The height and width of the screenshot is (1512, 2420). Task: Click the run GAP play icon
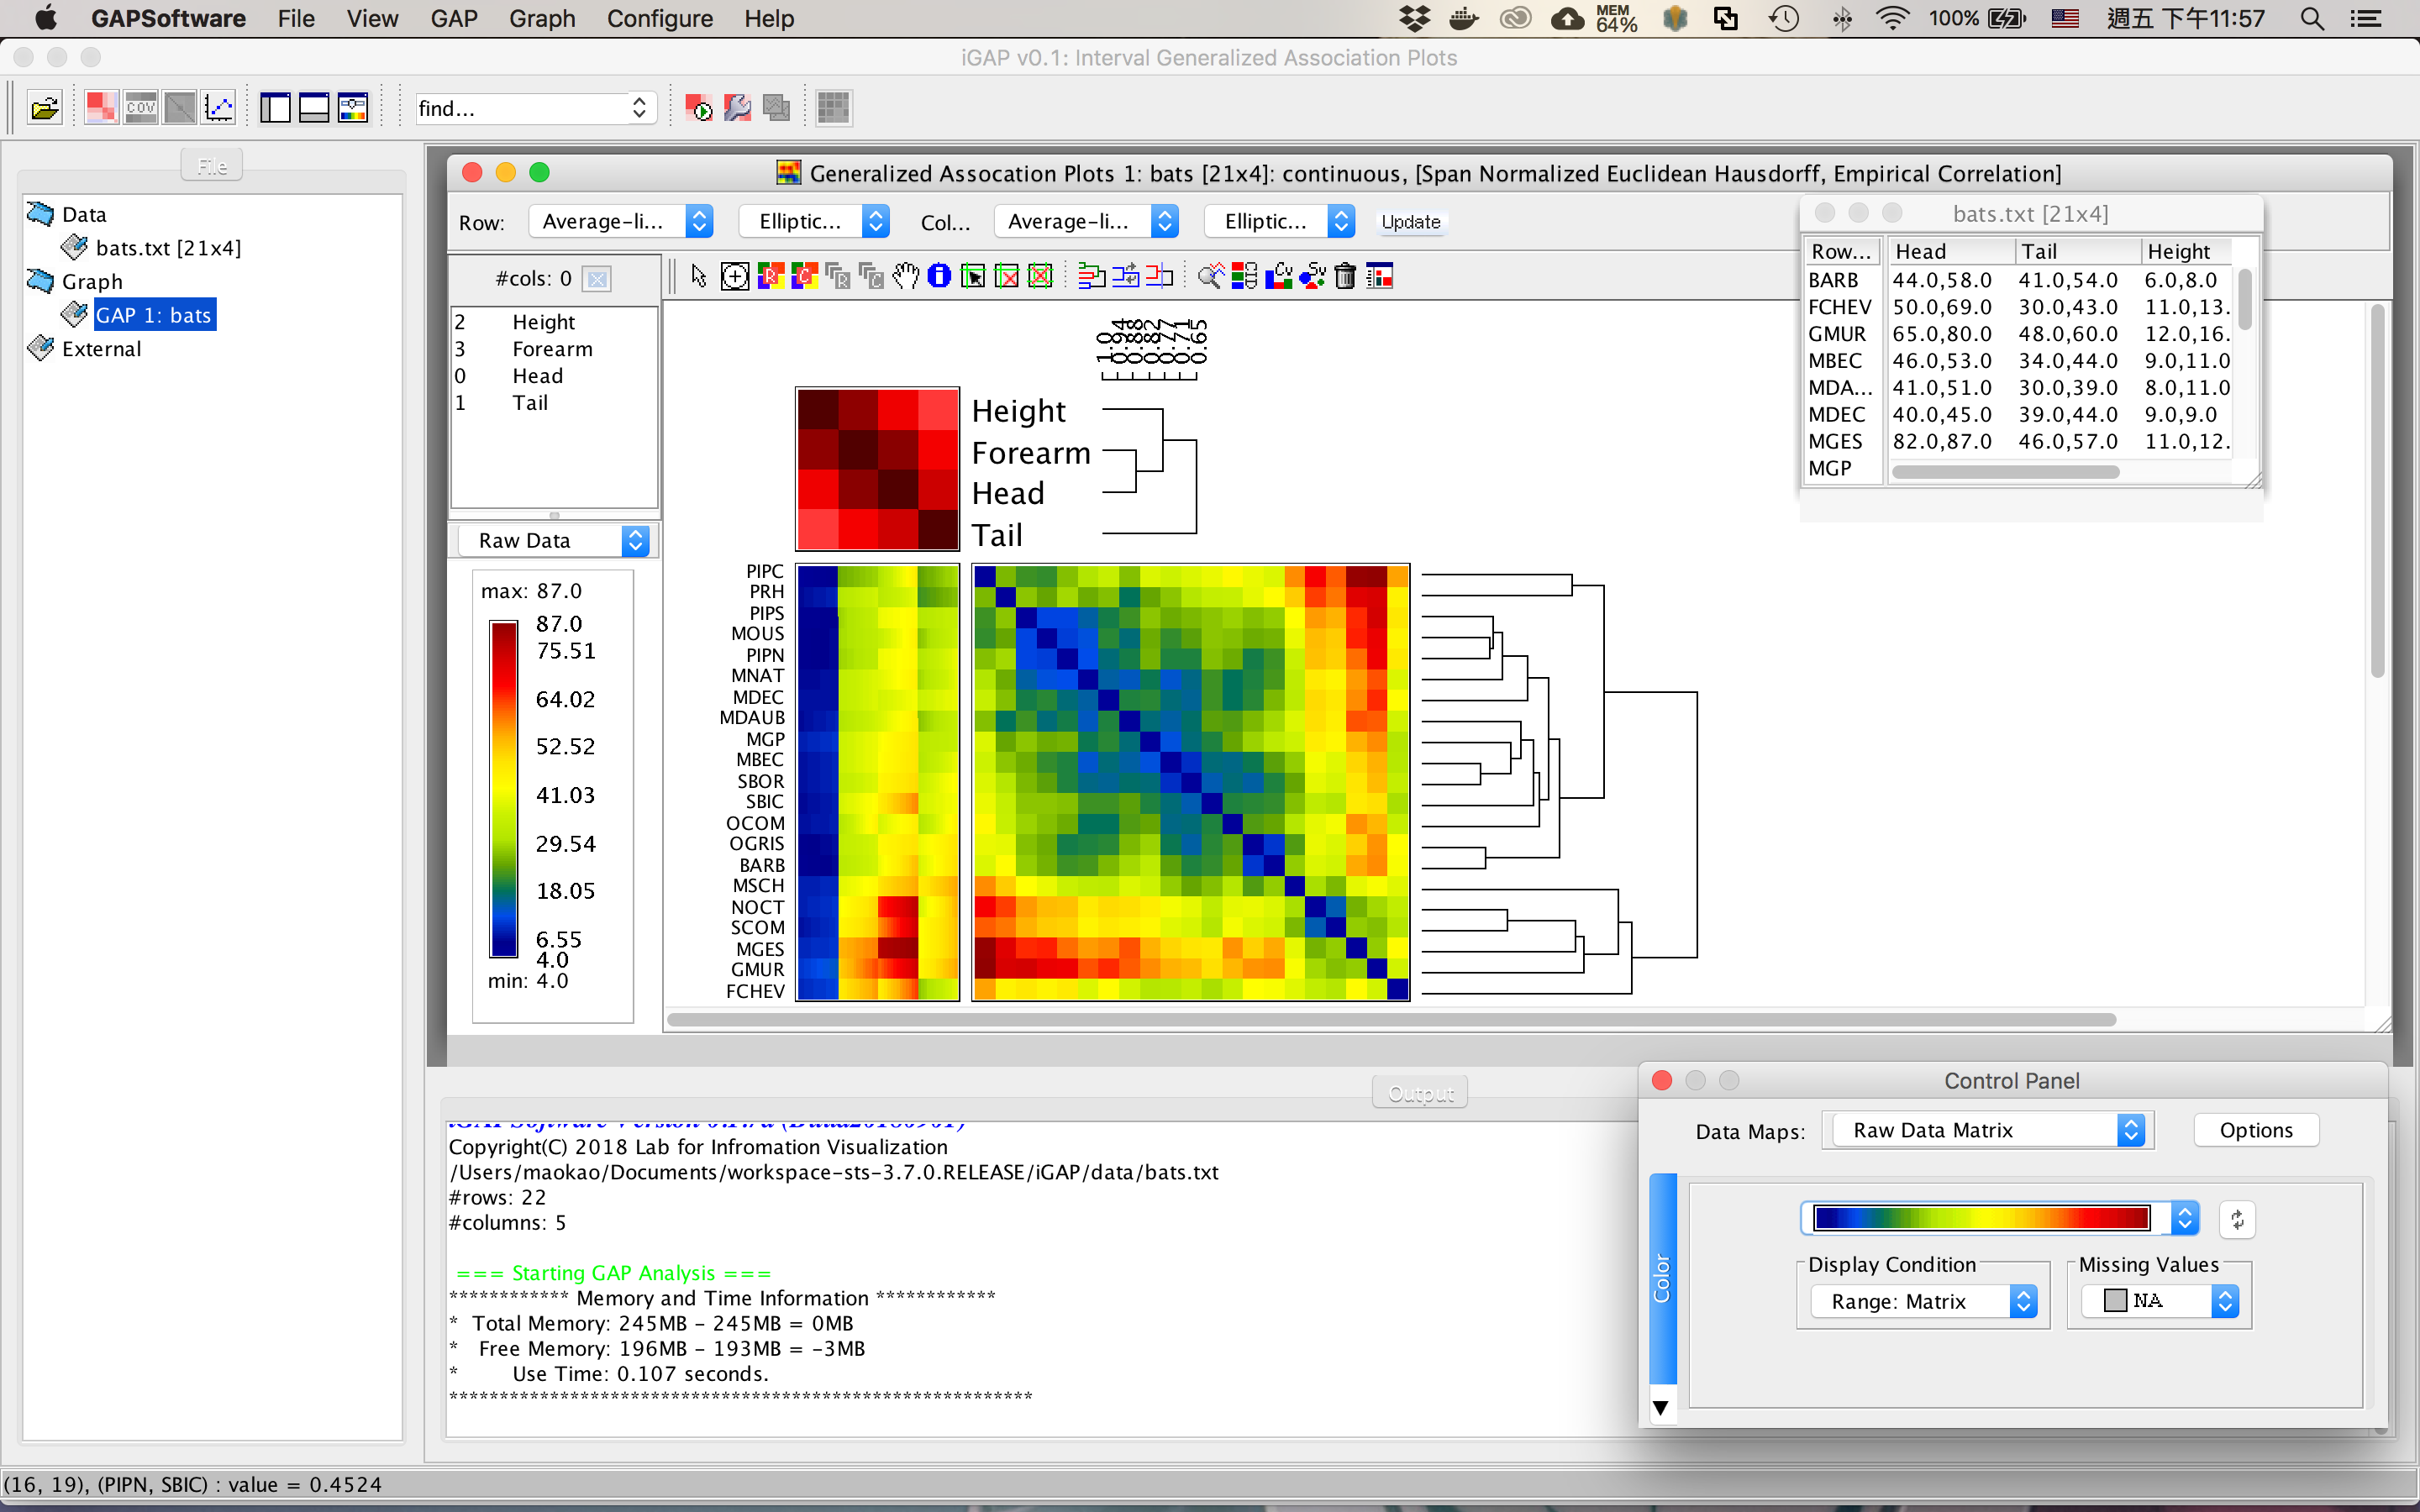pyautogui.click(x=698, y=108)
